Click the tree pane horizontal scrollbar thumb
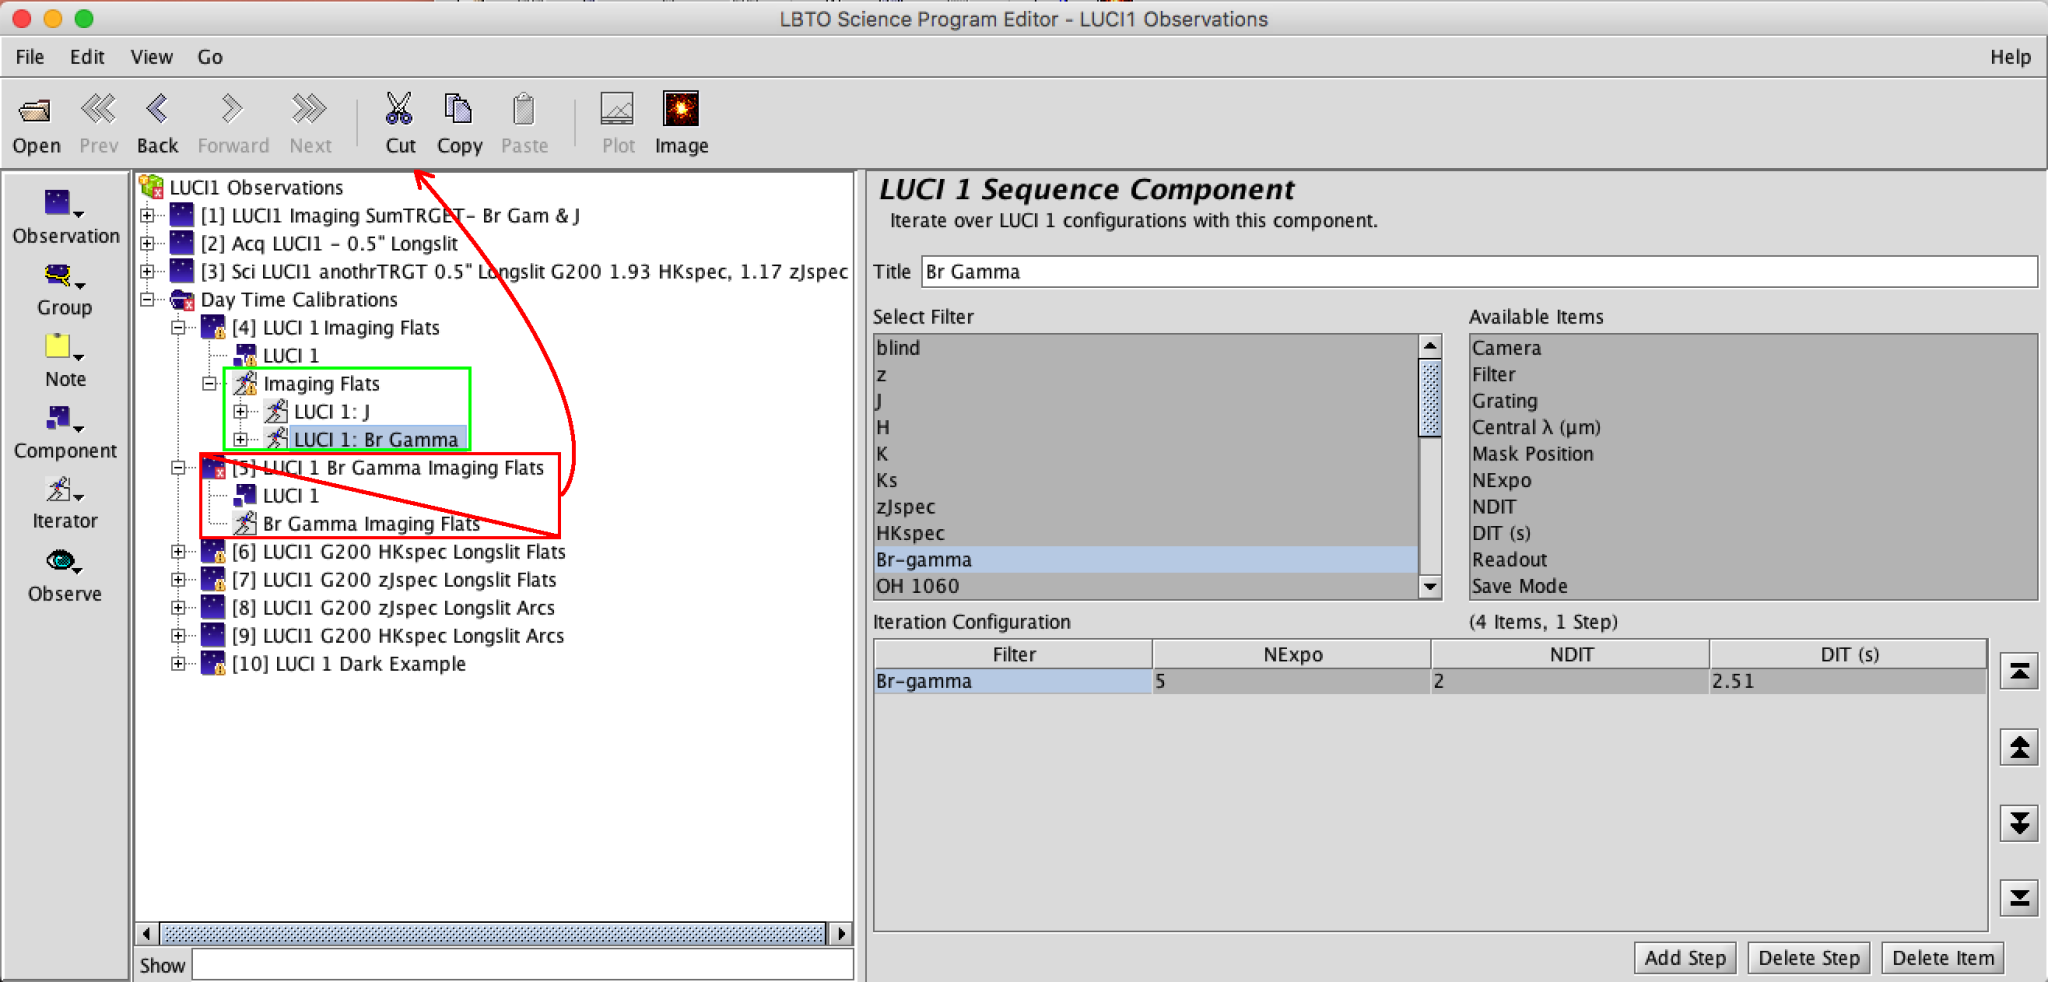 point(494,934)
